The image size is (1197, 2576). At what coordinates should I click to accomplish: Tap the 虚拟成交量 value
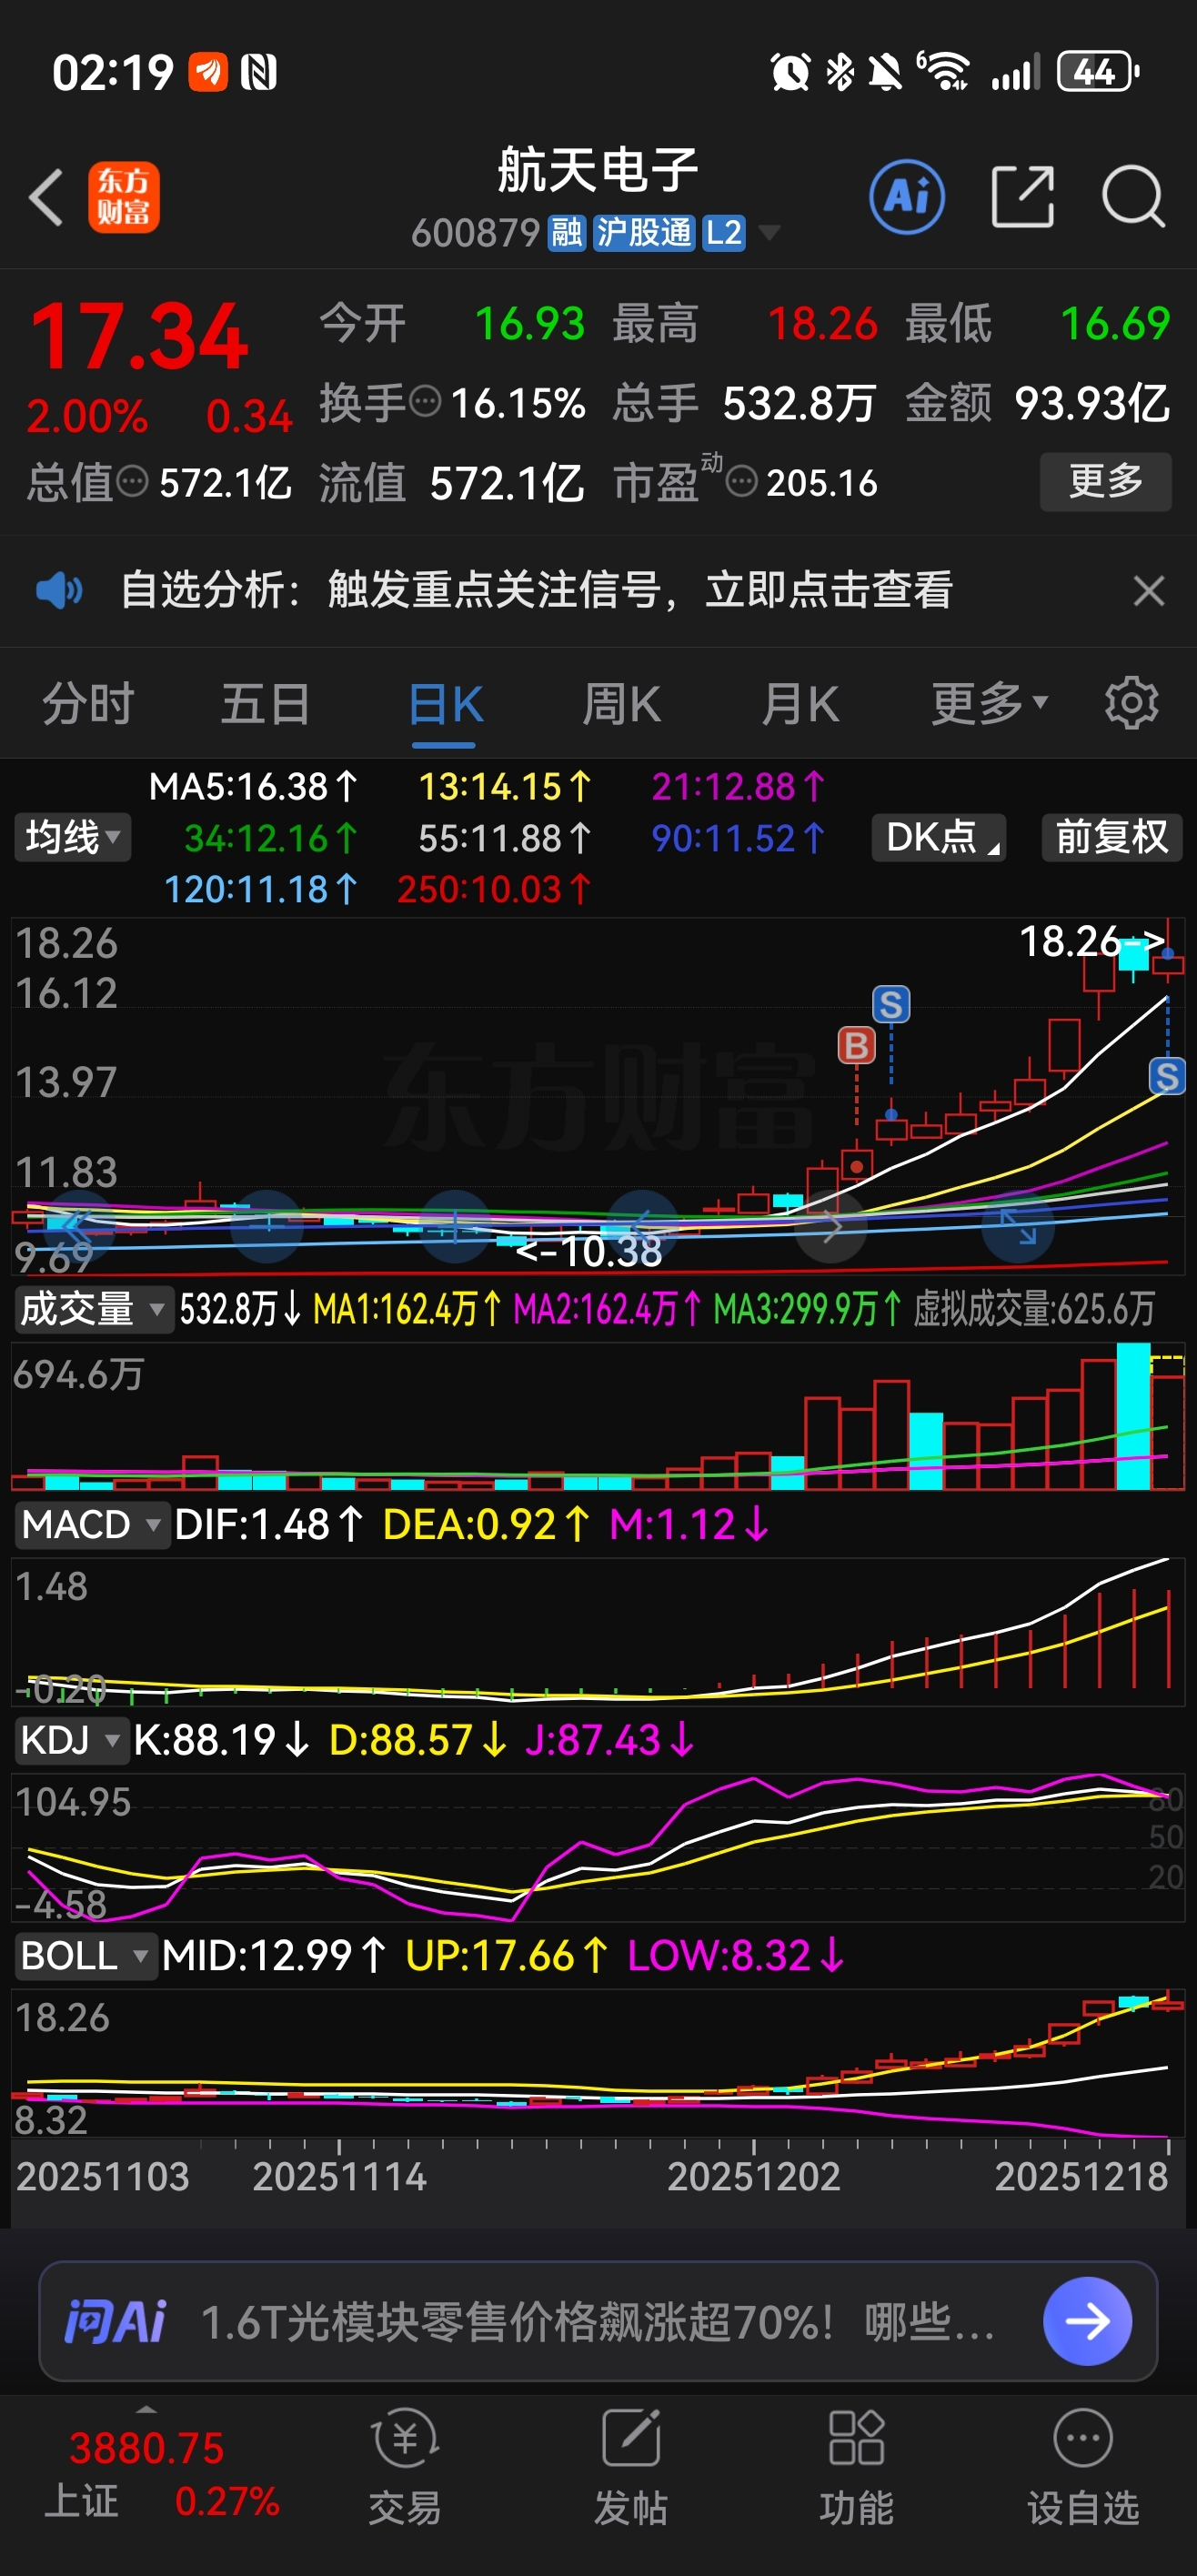[1034, 1308]
